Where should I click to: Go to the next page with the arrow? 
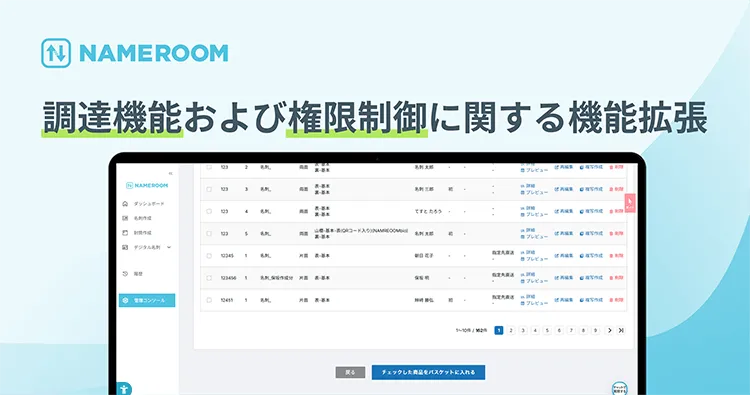(x=609, y=330)
